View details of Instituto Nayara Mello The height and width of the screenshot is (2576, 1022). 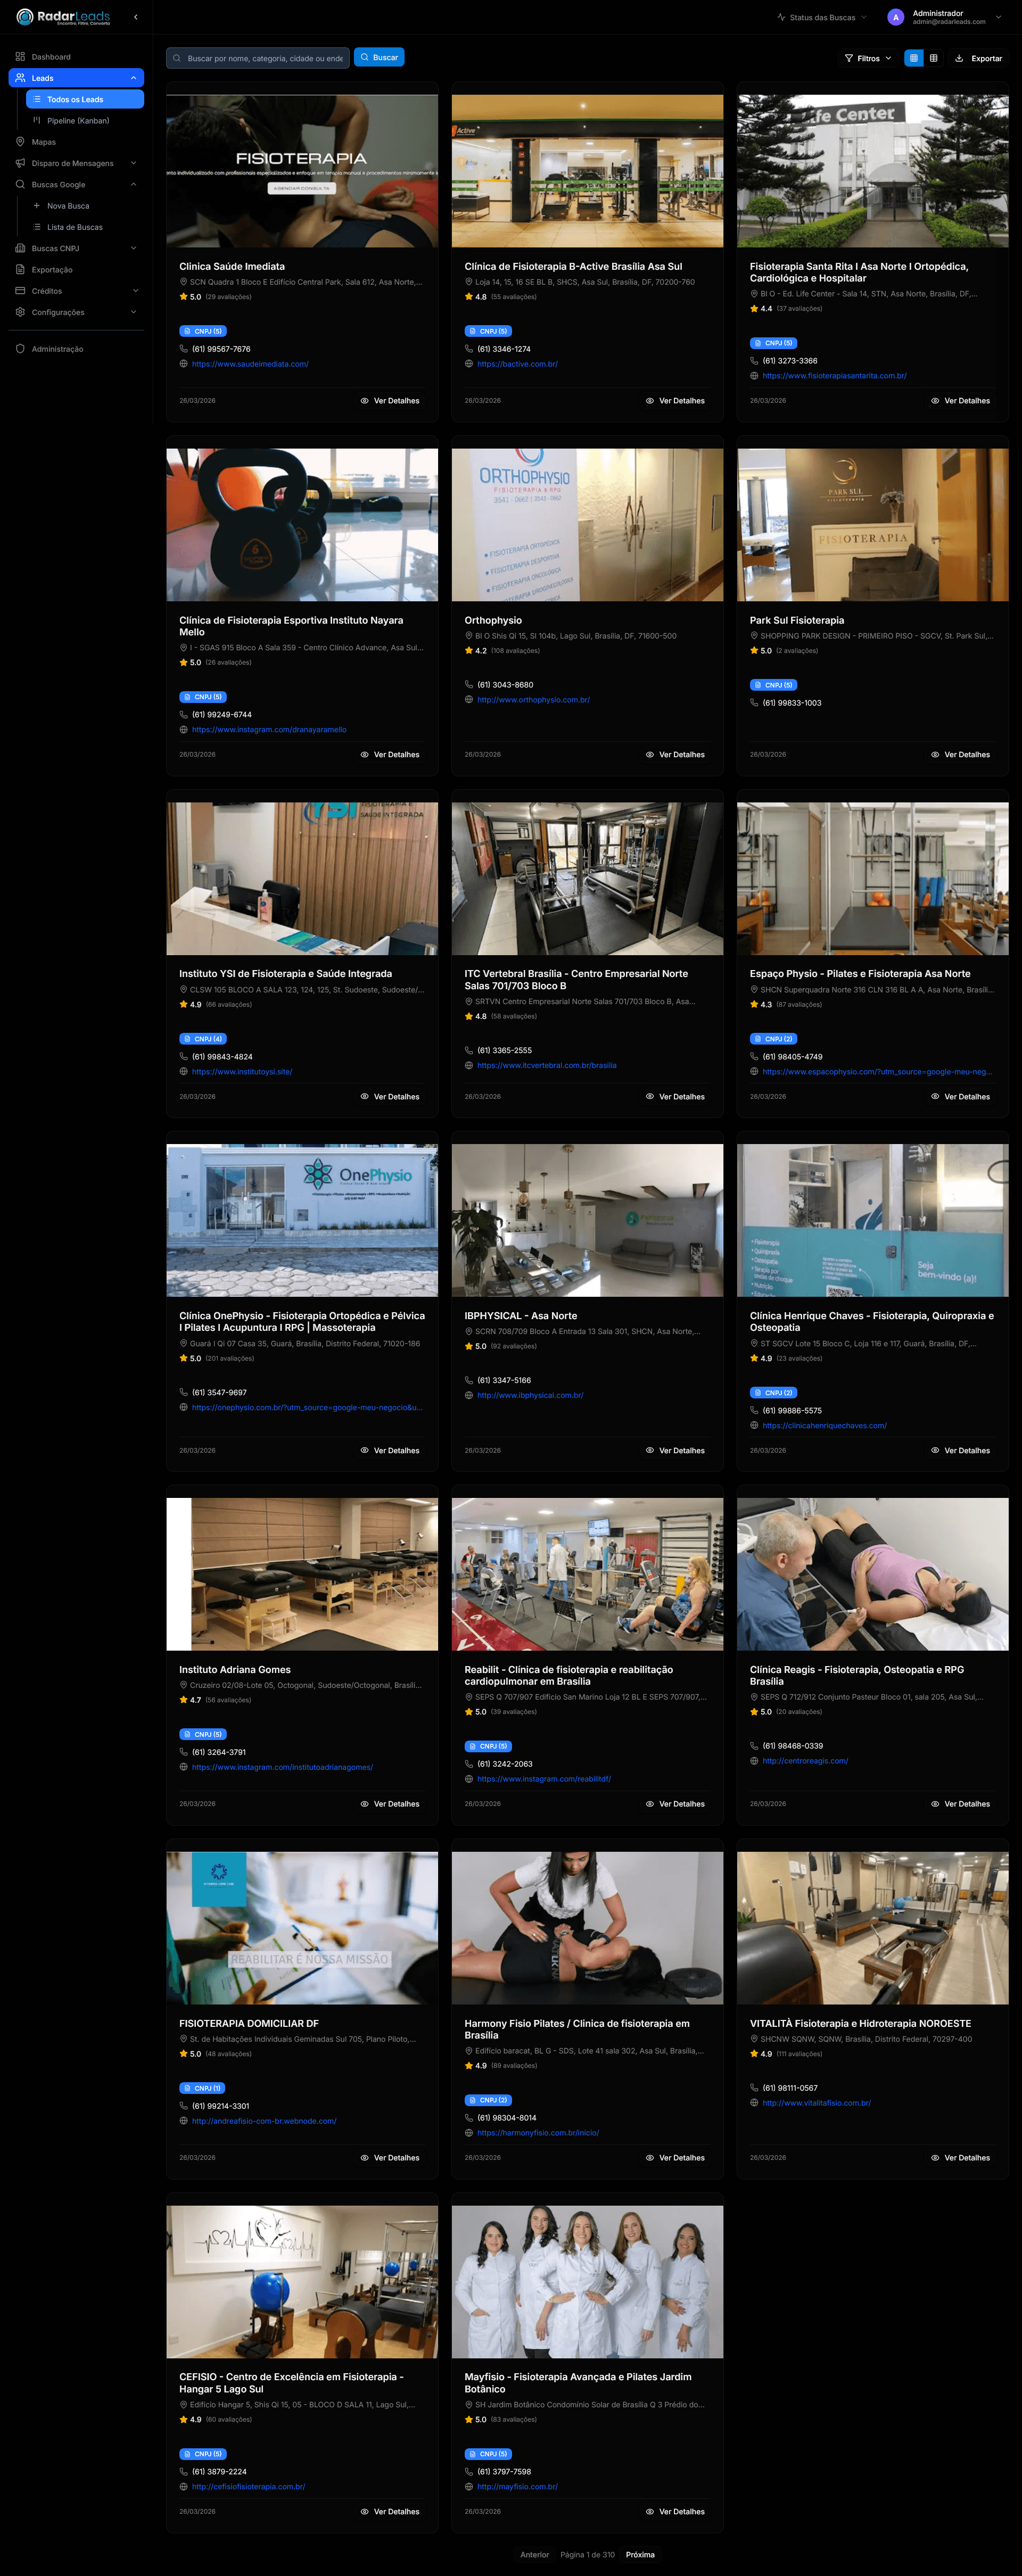390,755
